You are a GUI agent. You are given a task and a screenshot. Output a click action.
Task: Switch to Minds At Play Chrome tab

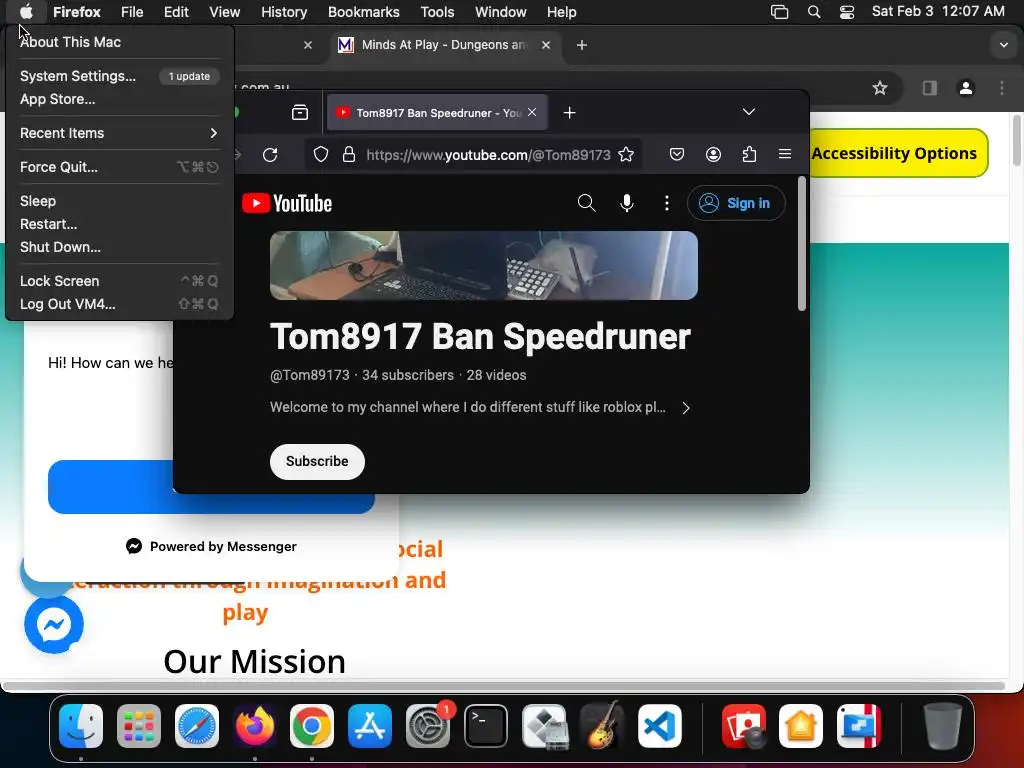(x=444, y=45)
